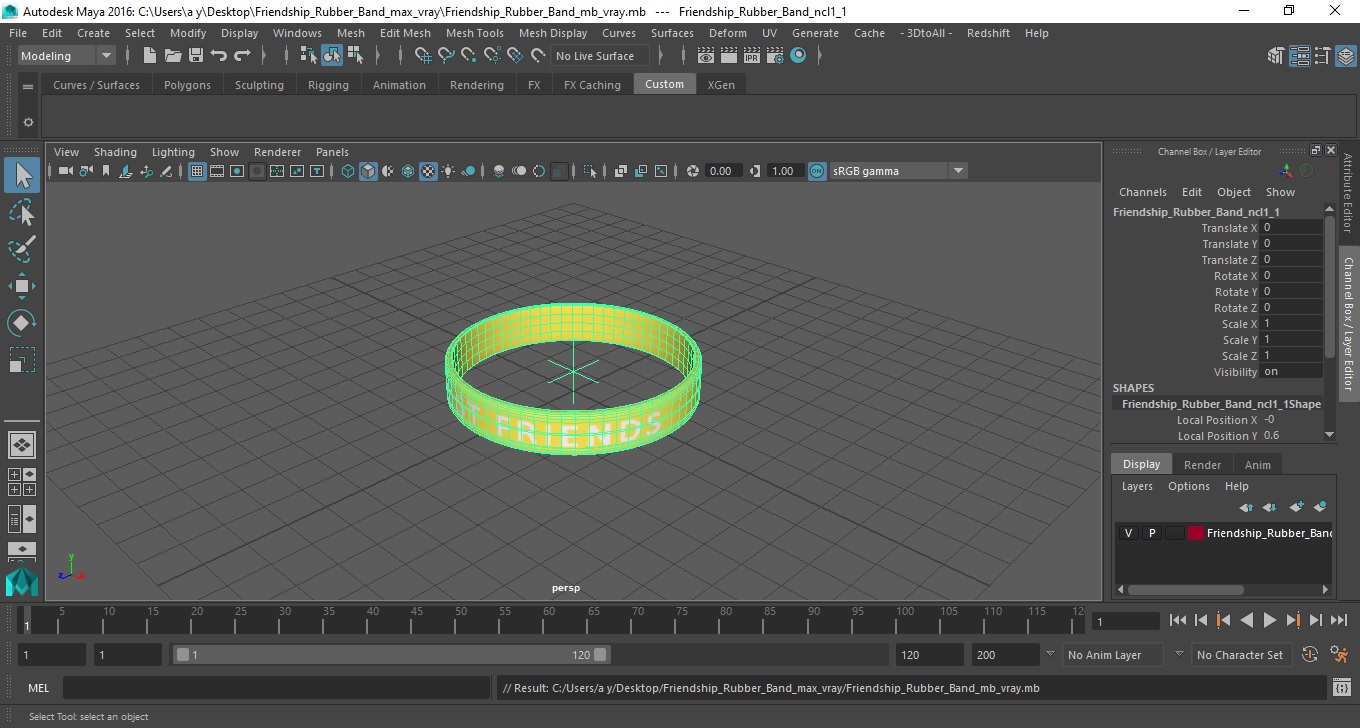
Task: Enable wireframe shading cube icon
Action: [348, 171]
